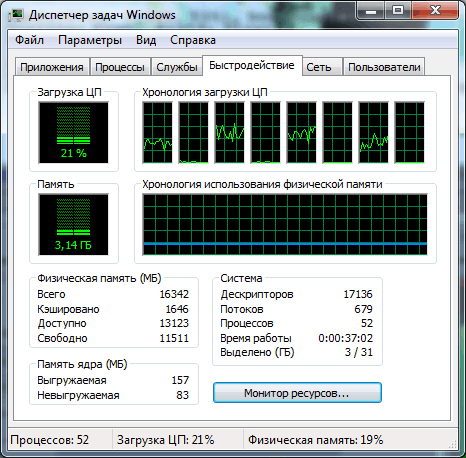
Task: Click the Время работы value 0:00:37:02
Action: pyautogui.click(x=345, y=338)
